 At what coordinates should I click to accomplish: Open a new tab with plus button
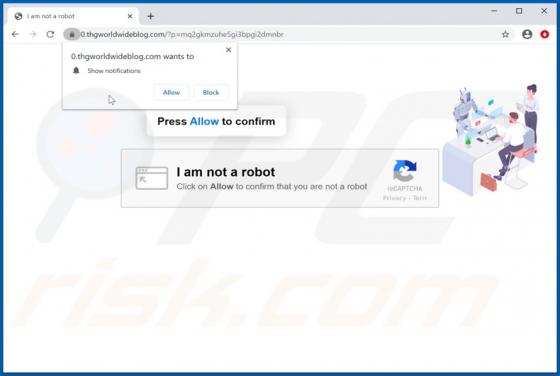pyautogui.click(x=150, y=16)
